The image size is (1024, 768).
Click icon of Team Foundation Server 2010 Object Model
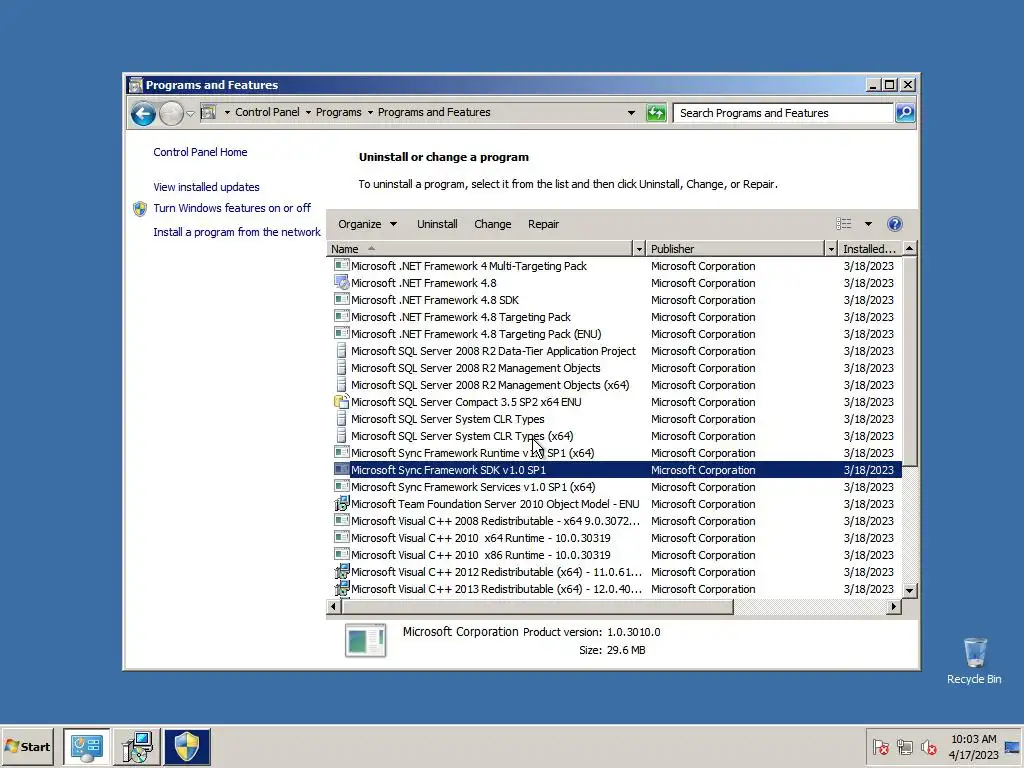coord(341,504)
